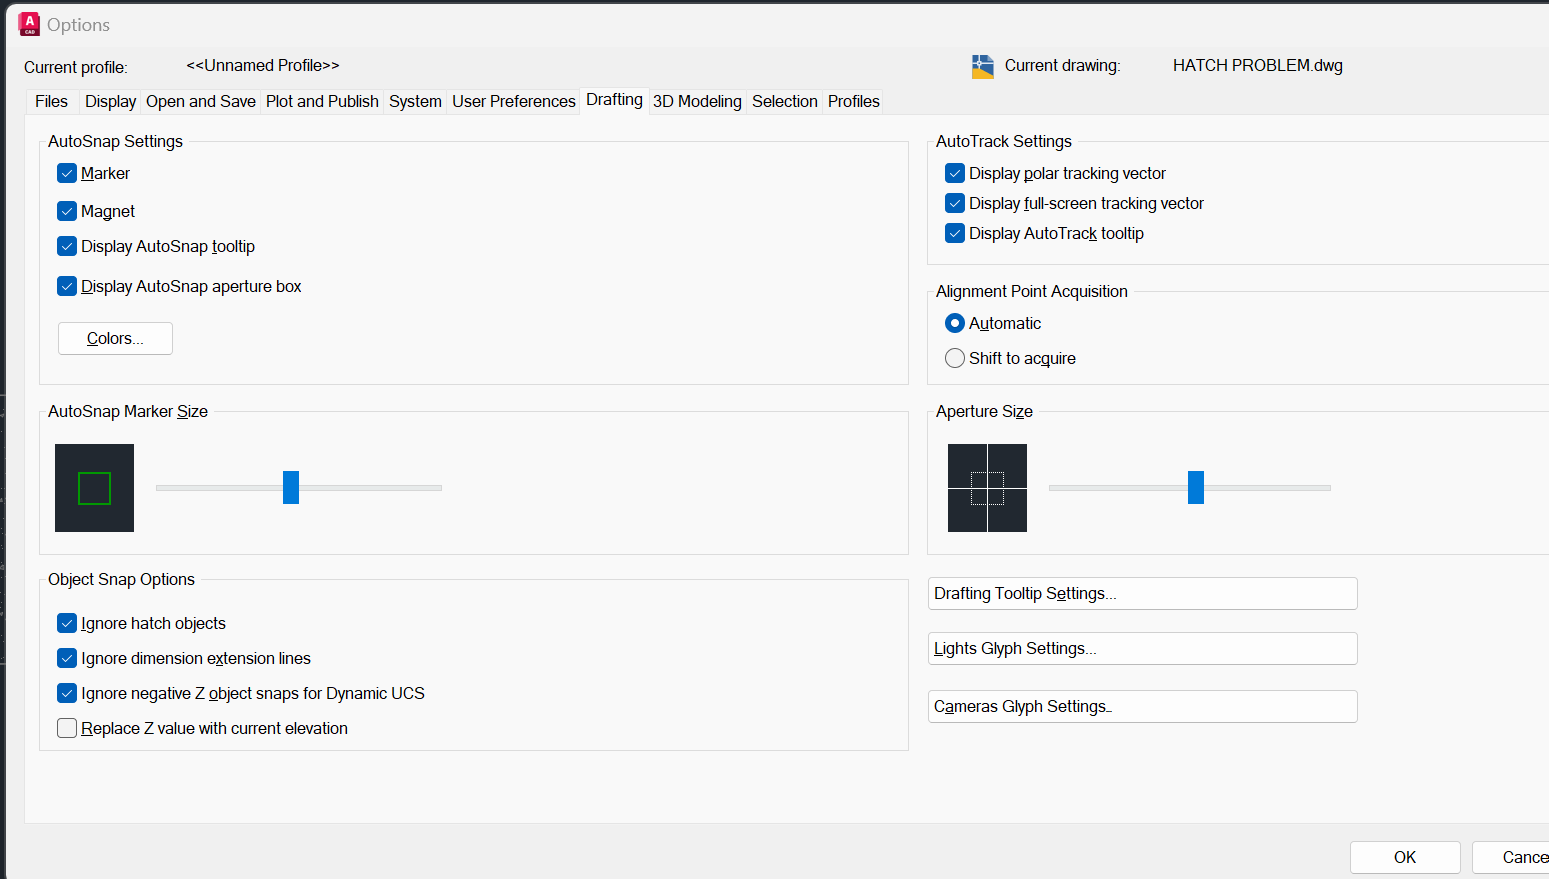Screen dimensions: 1549x879
Task: Switch to the Selection tab
Action: pos(784,101)
